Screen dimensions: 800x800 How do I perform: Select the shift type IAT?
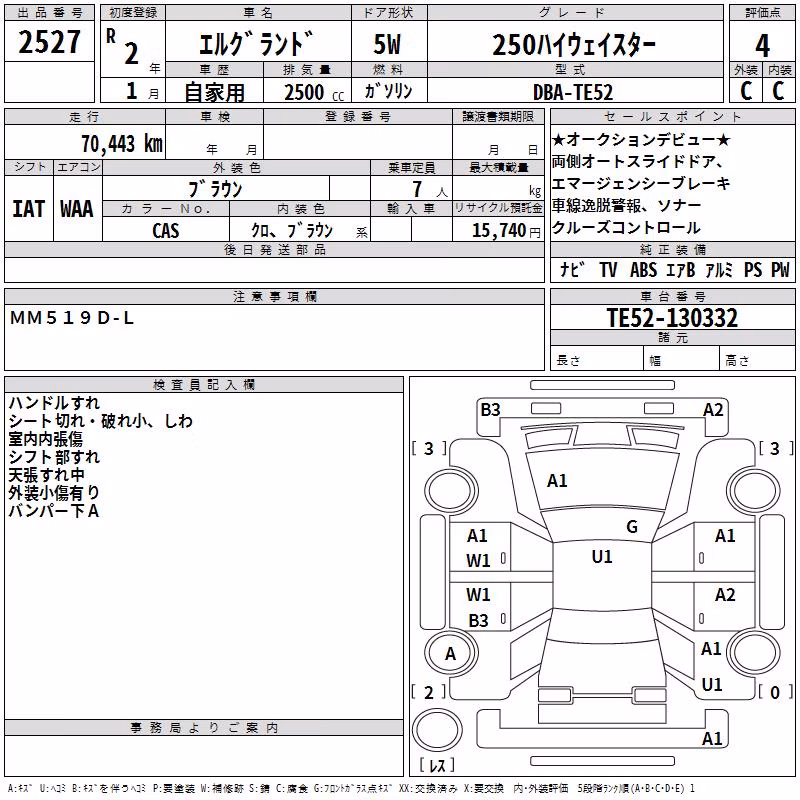(28, 209)
